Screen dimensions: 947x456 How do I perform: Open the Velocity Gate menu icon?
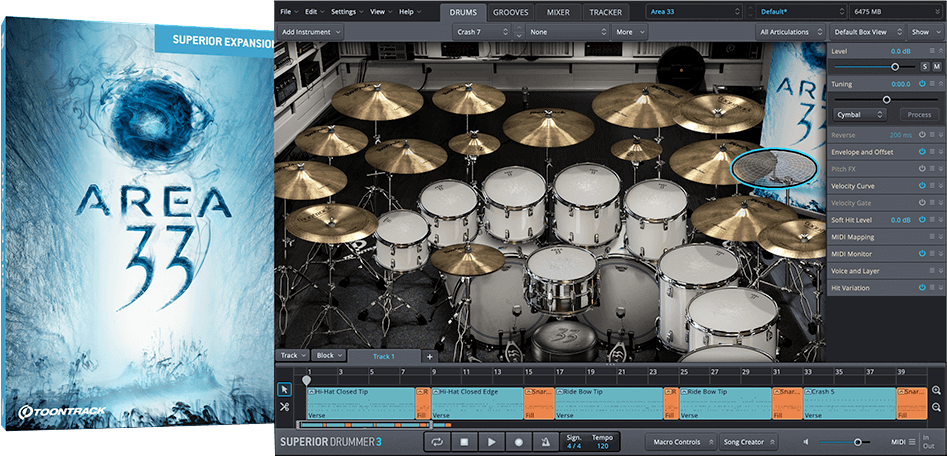(x=932, y=203)
